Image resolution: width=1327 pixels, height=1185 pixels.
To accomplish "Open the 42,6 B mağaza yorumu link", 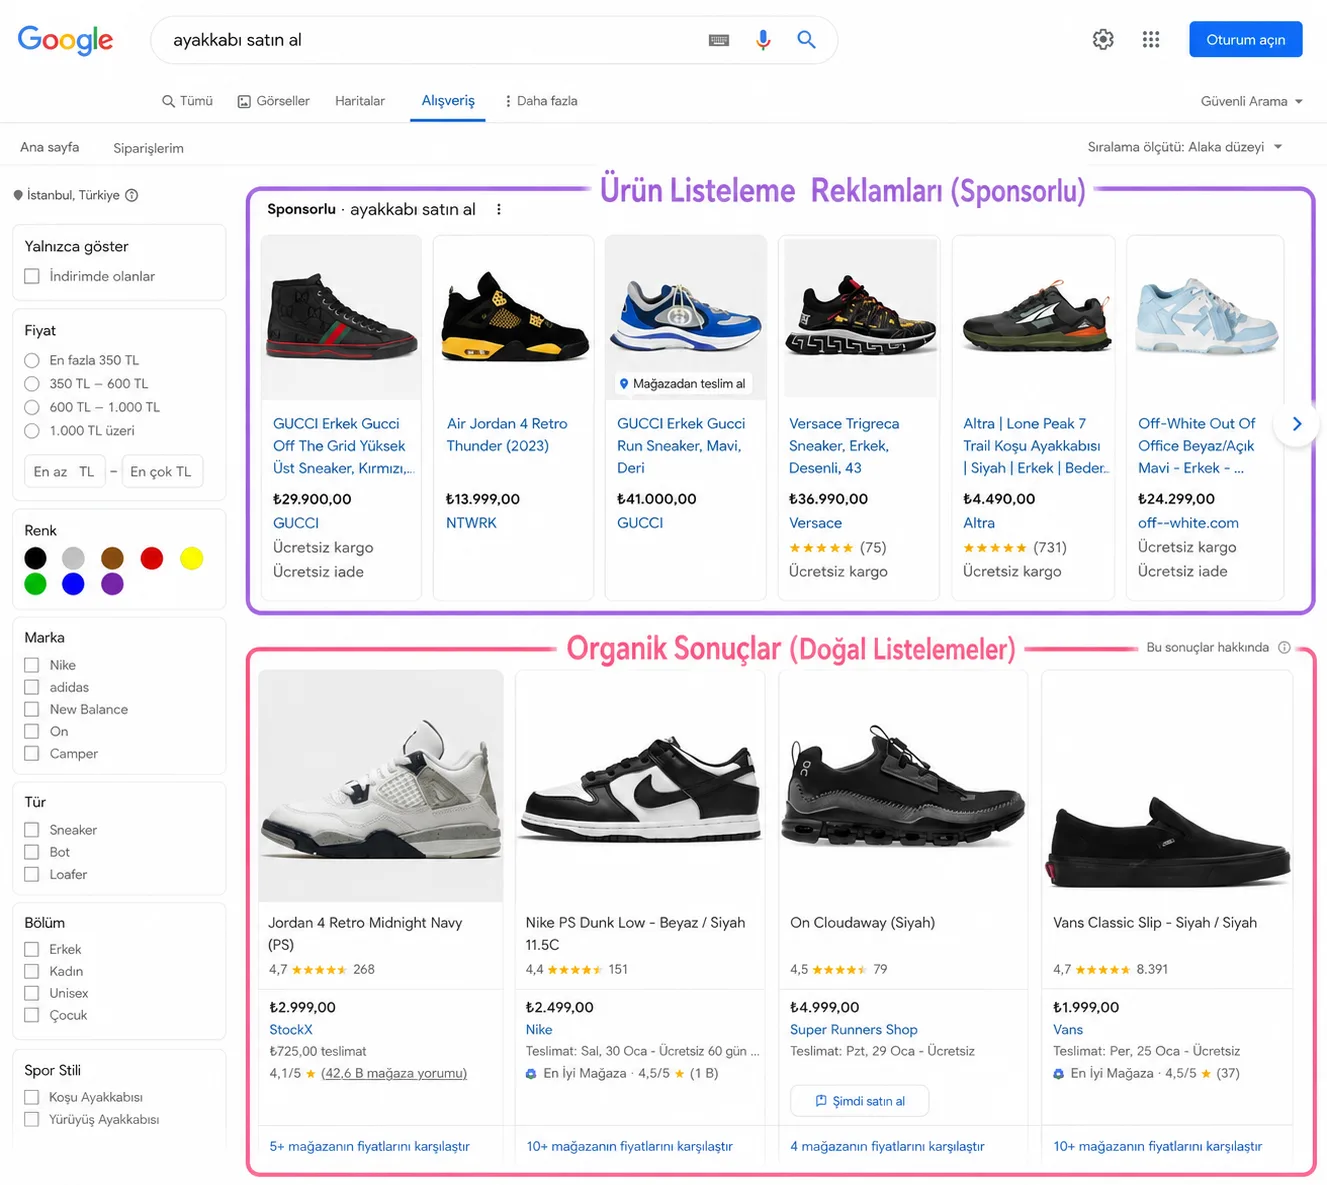I will tap(394, 1074).
